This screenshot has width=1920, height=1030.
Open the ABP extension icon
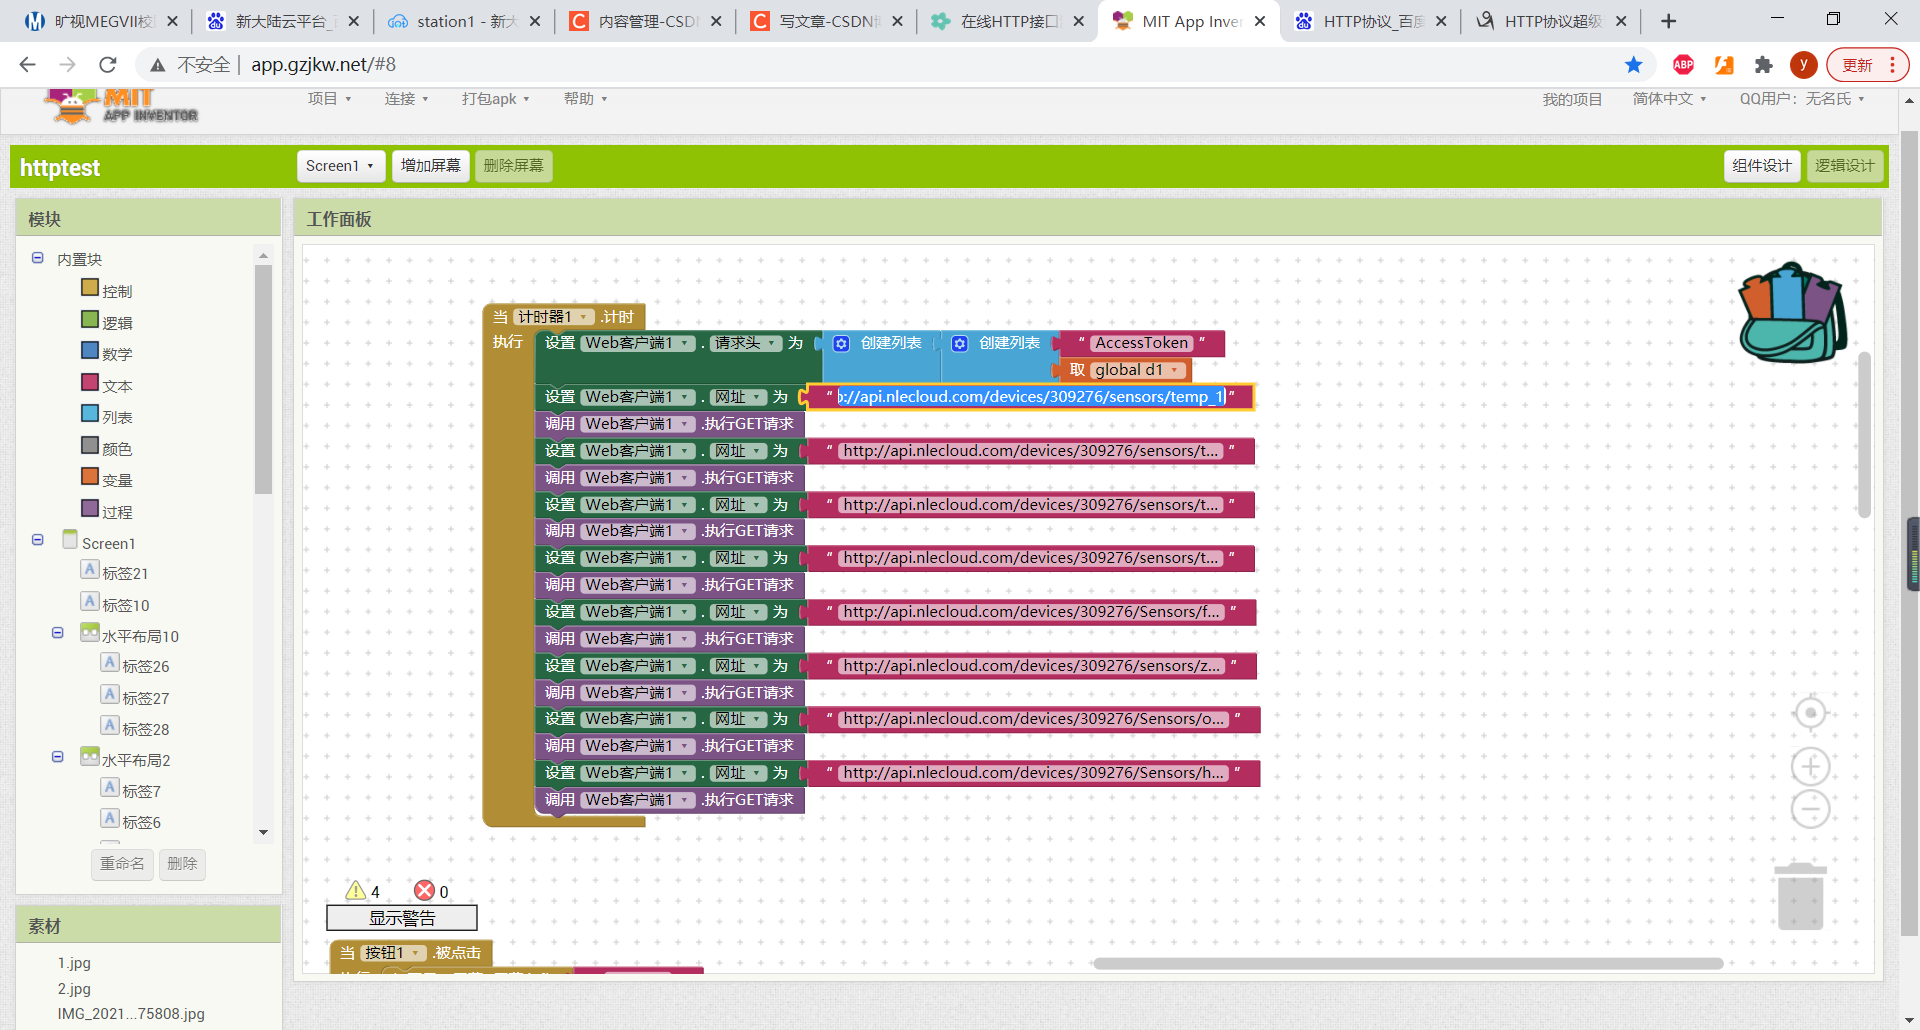1683,65
